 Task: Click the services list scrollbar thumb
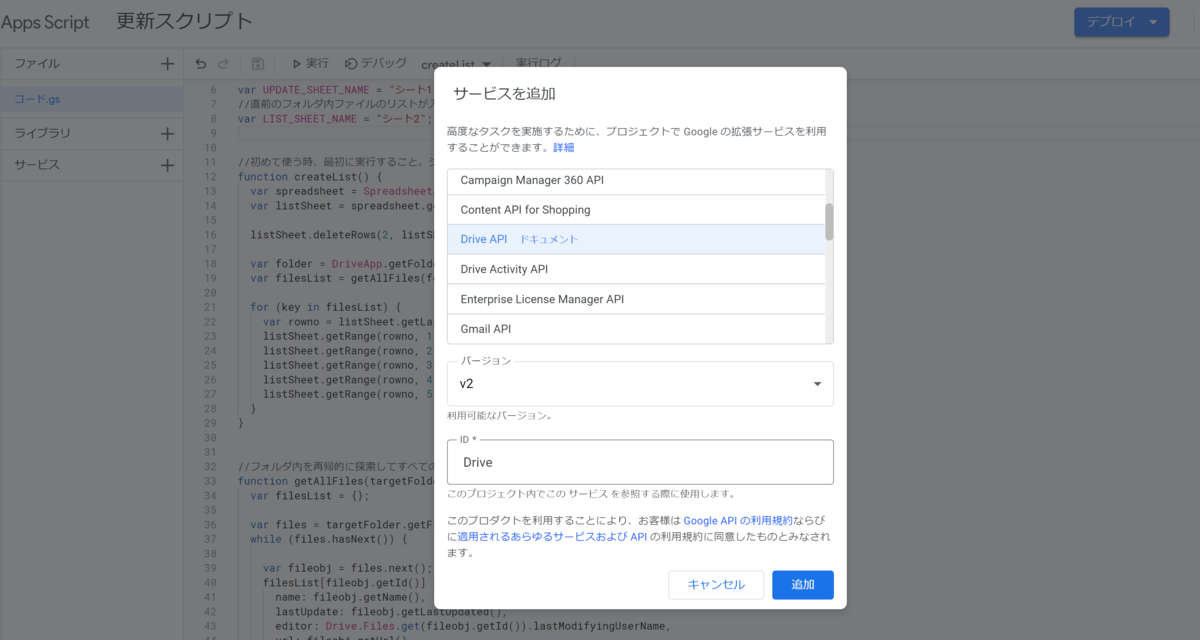[x=829, y=222]
